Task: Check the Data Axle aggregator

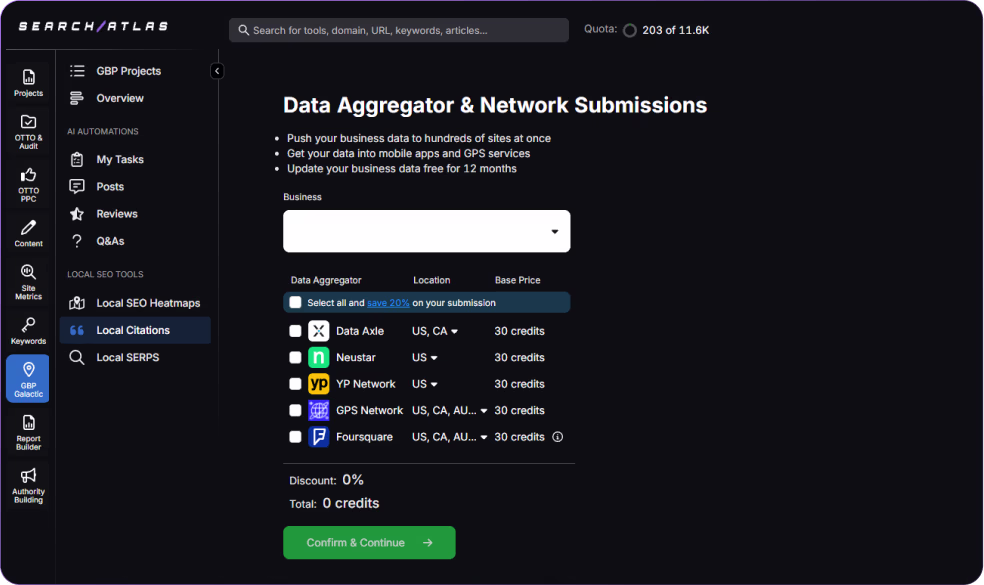Action: [294, 330]
